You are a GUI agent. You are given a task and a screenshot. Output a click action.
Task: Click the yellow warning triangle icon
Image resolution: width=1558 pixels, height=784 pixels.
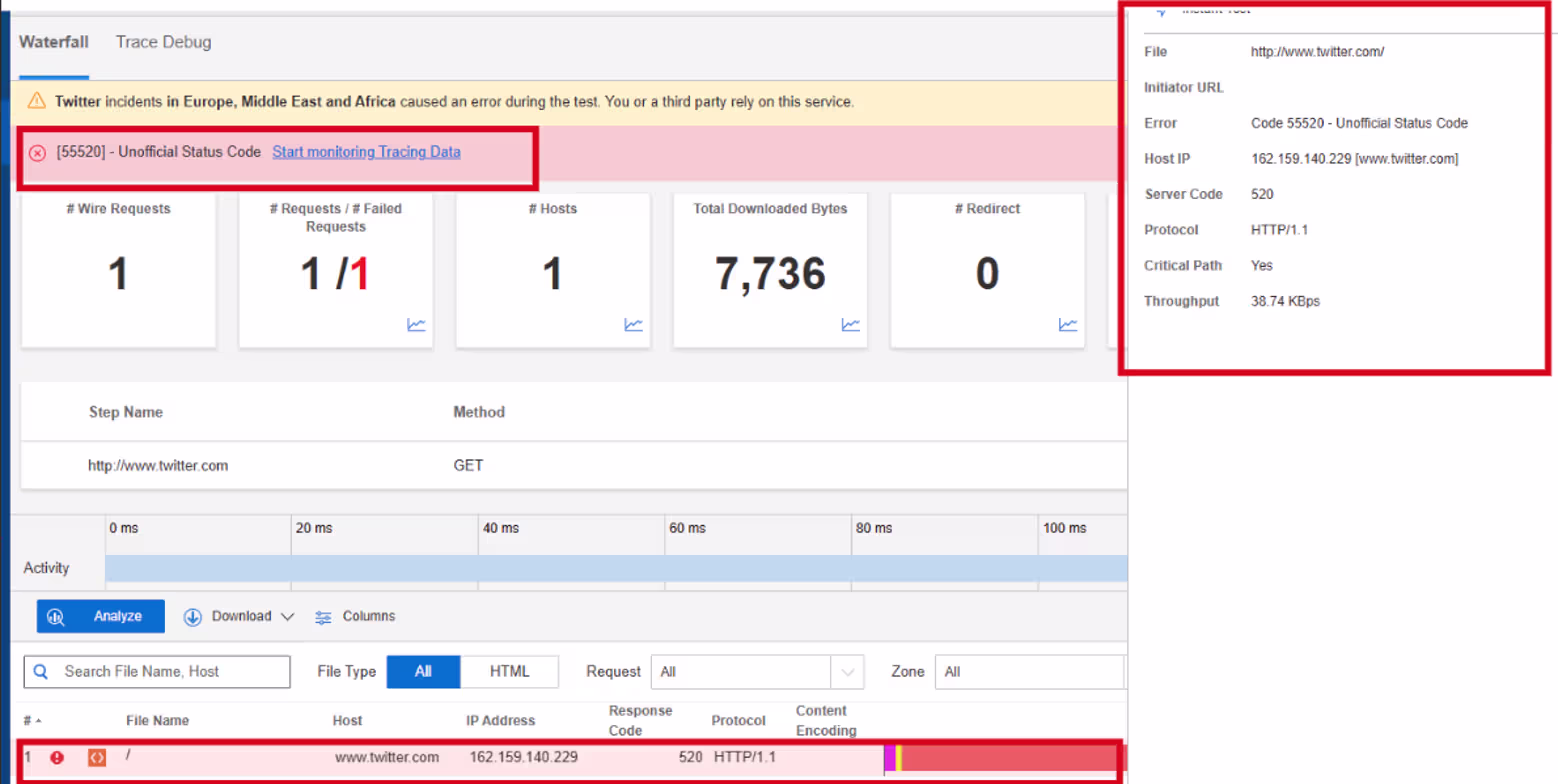pyautogui.click(x=37, y=101)
